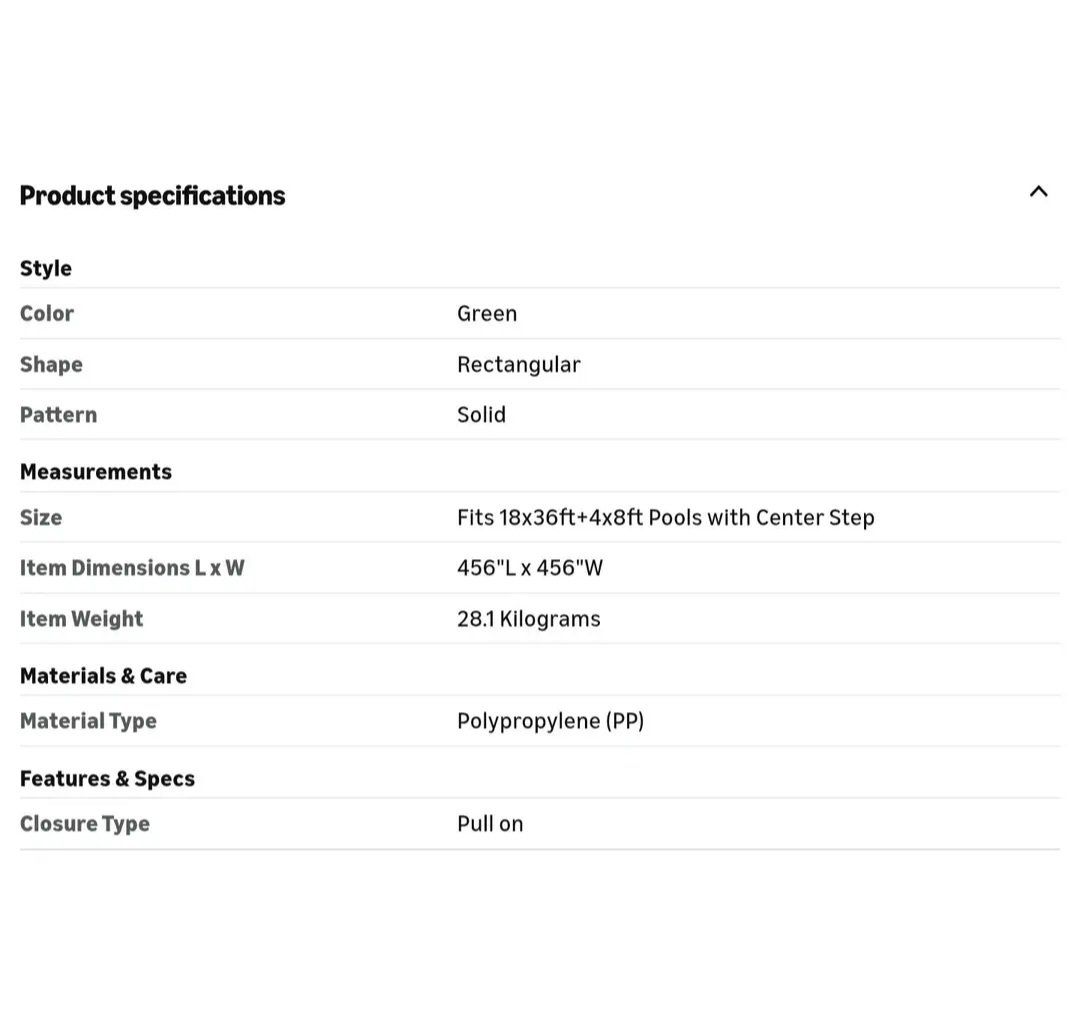Select the Pull on closure value
This screenshot has width=1080, height=1022.
[490, 823]
